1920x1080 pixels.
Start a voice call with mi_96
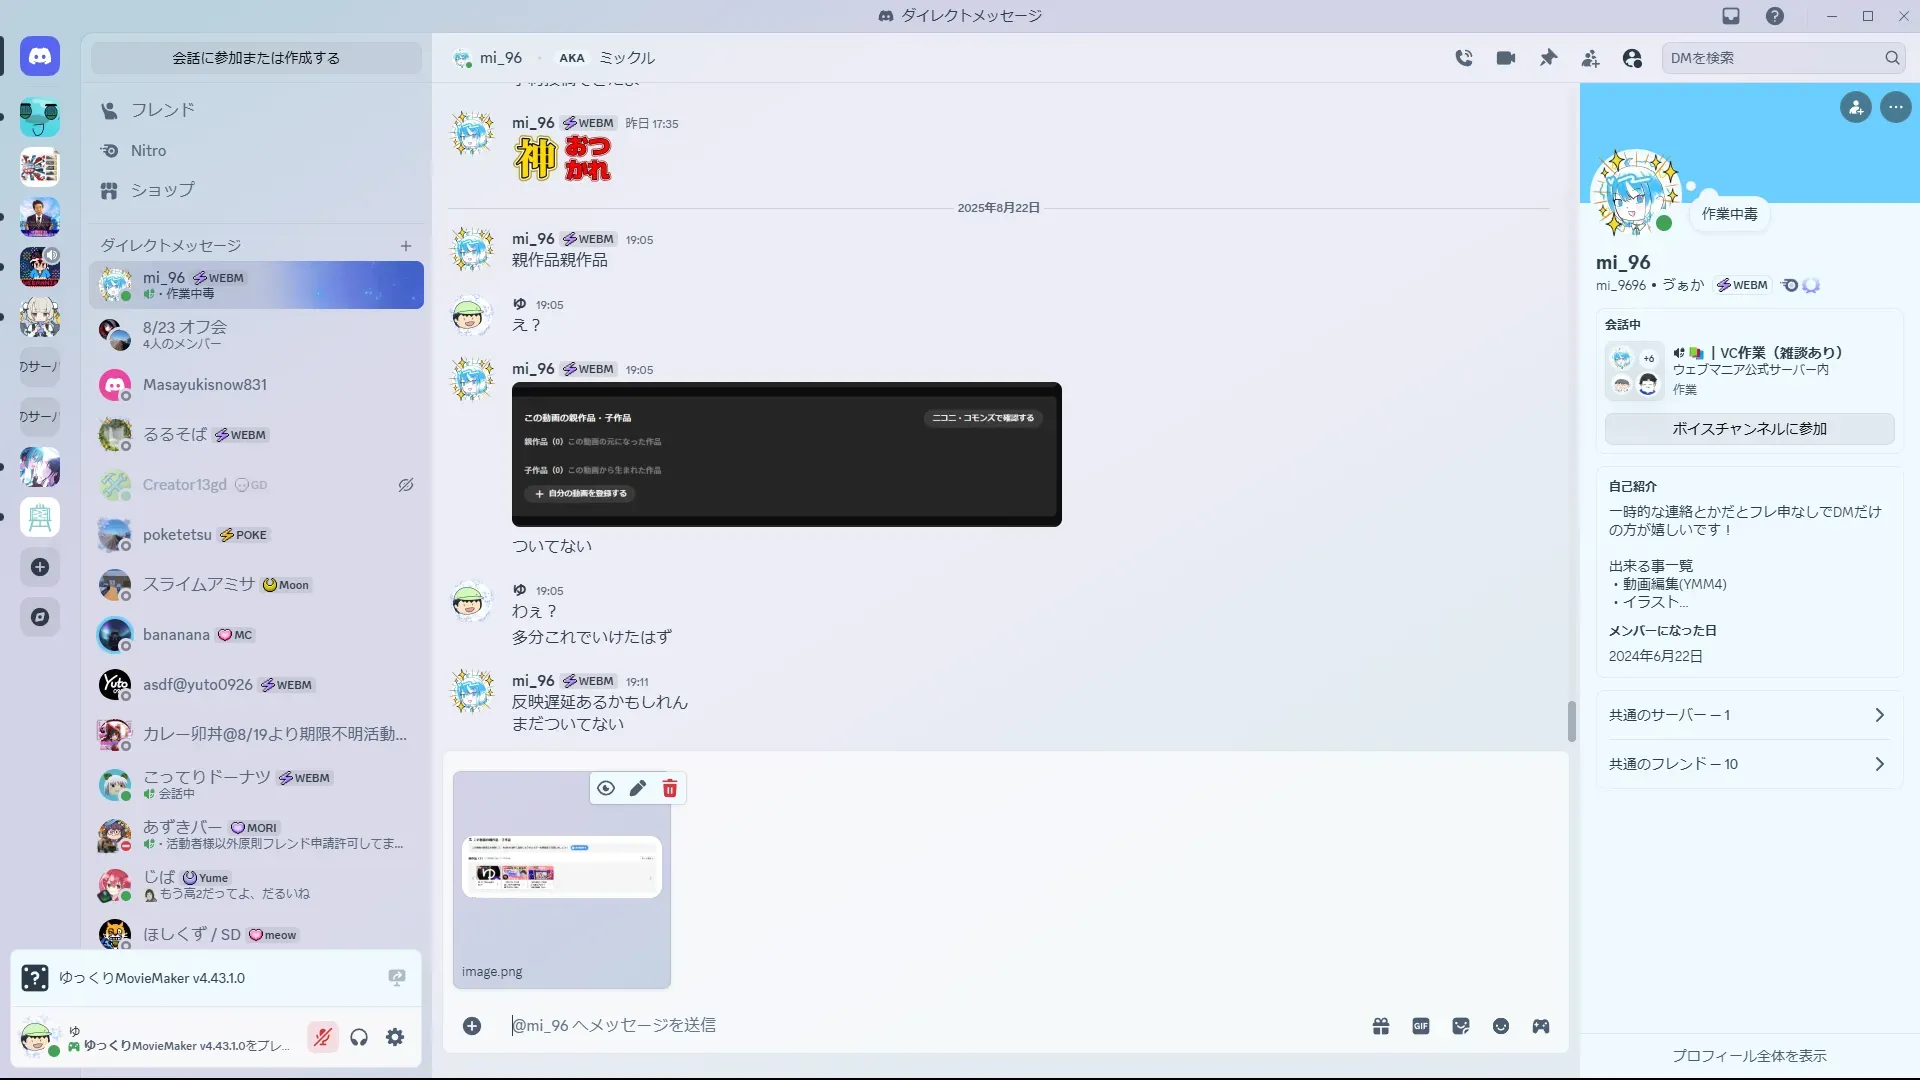point(1464,58)
